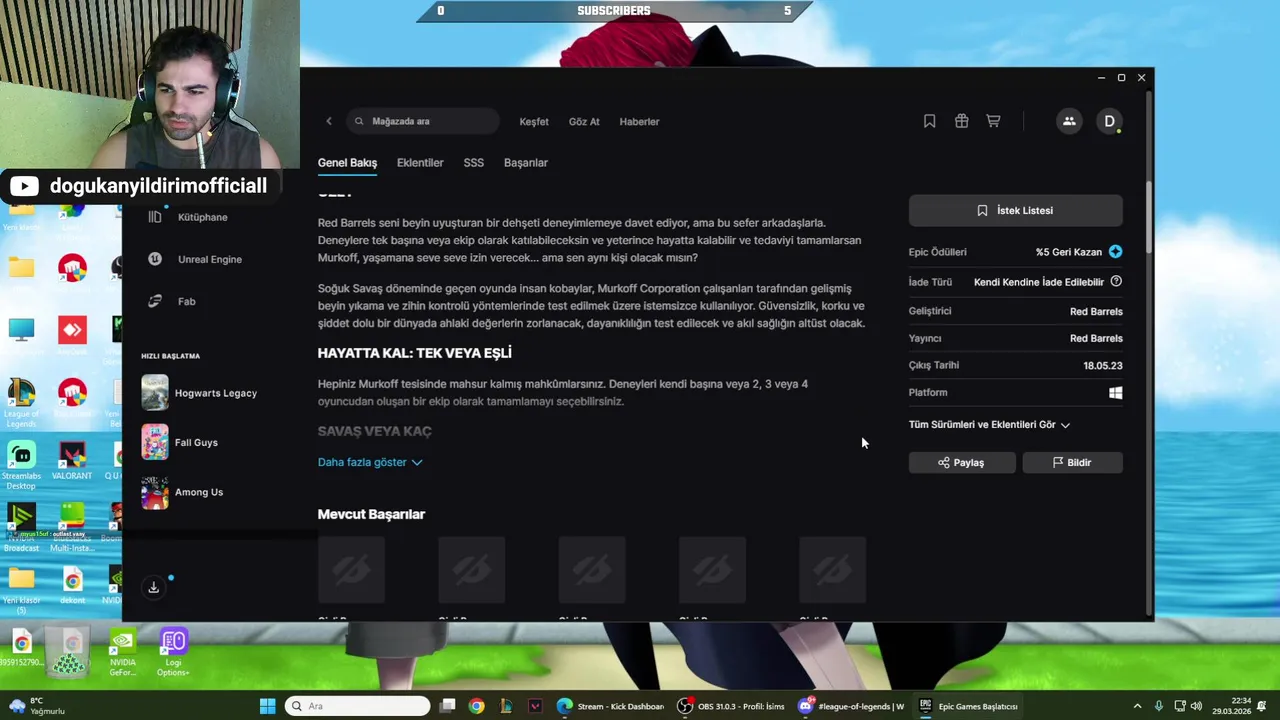Open the İade Türü help question icon
Image resolution: width=1280 pixels, height=720 pixels.
click(1116, 282)
